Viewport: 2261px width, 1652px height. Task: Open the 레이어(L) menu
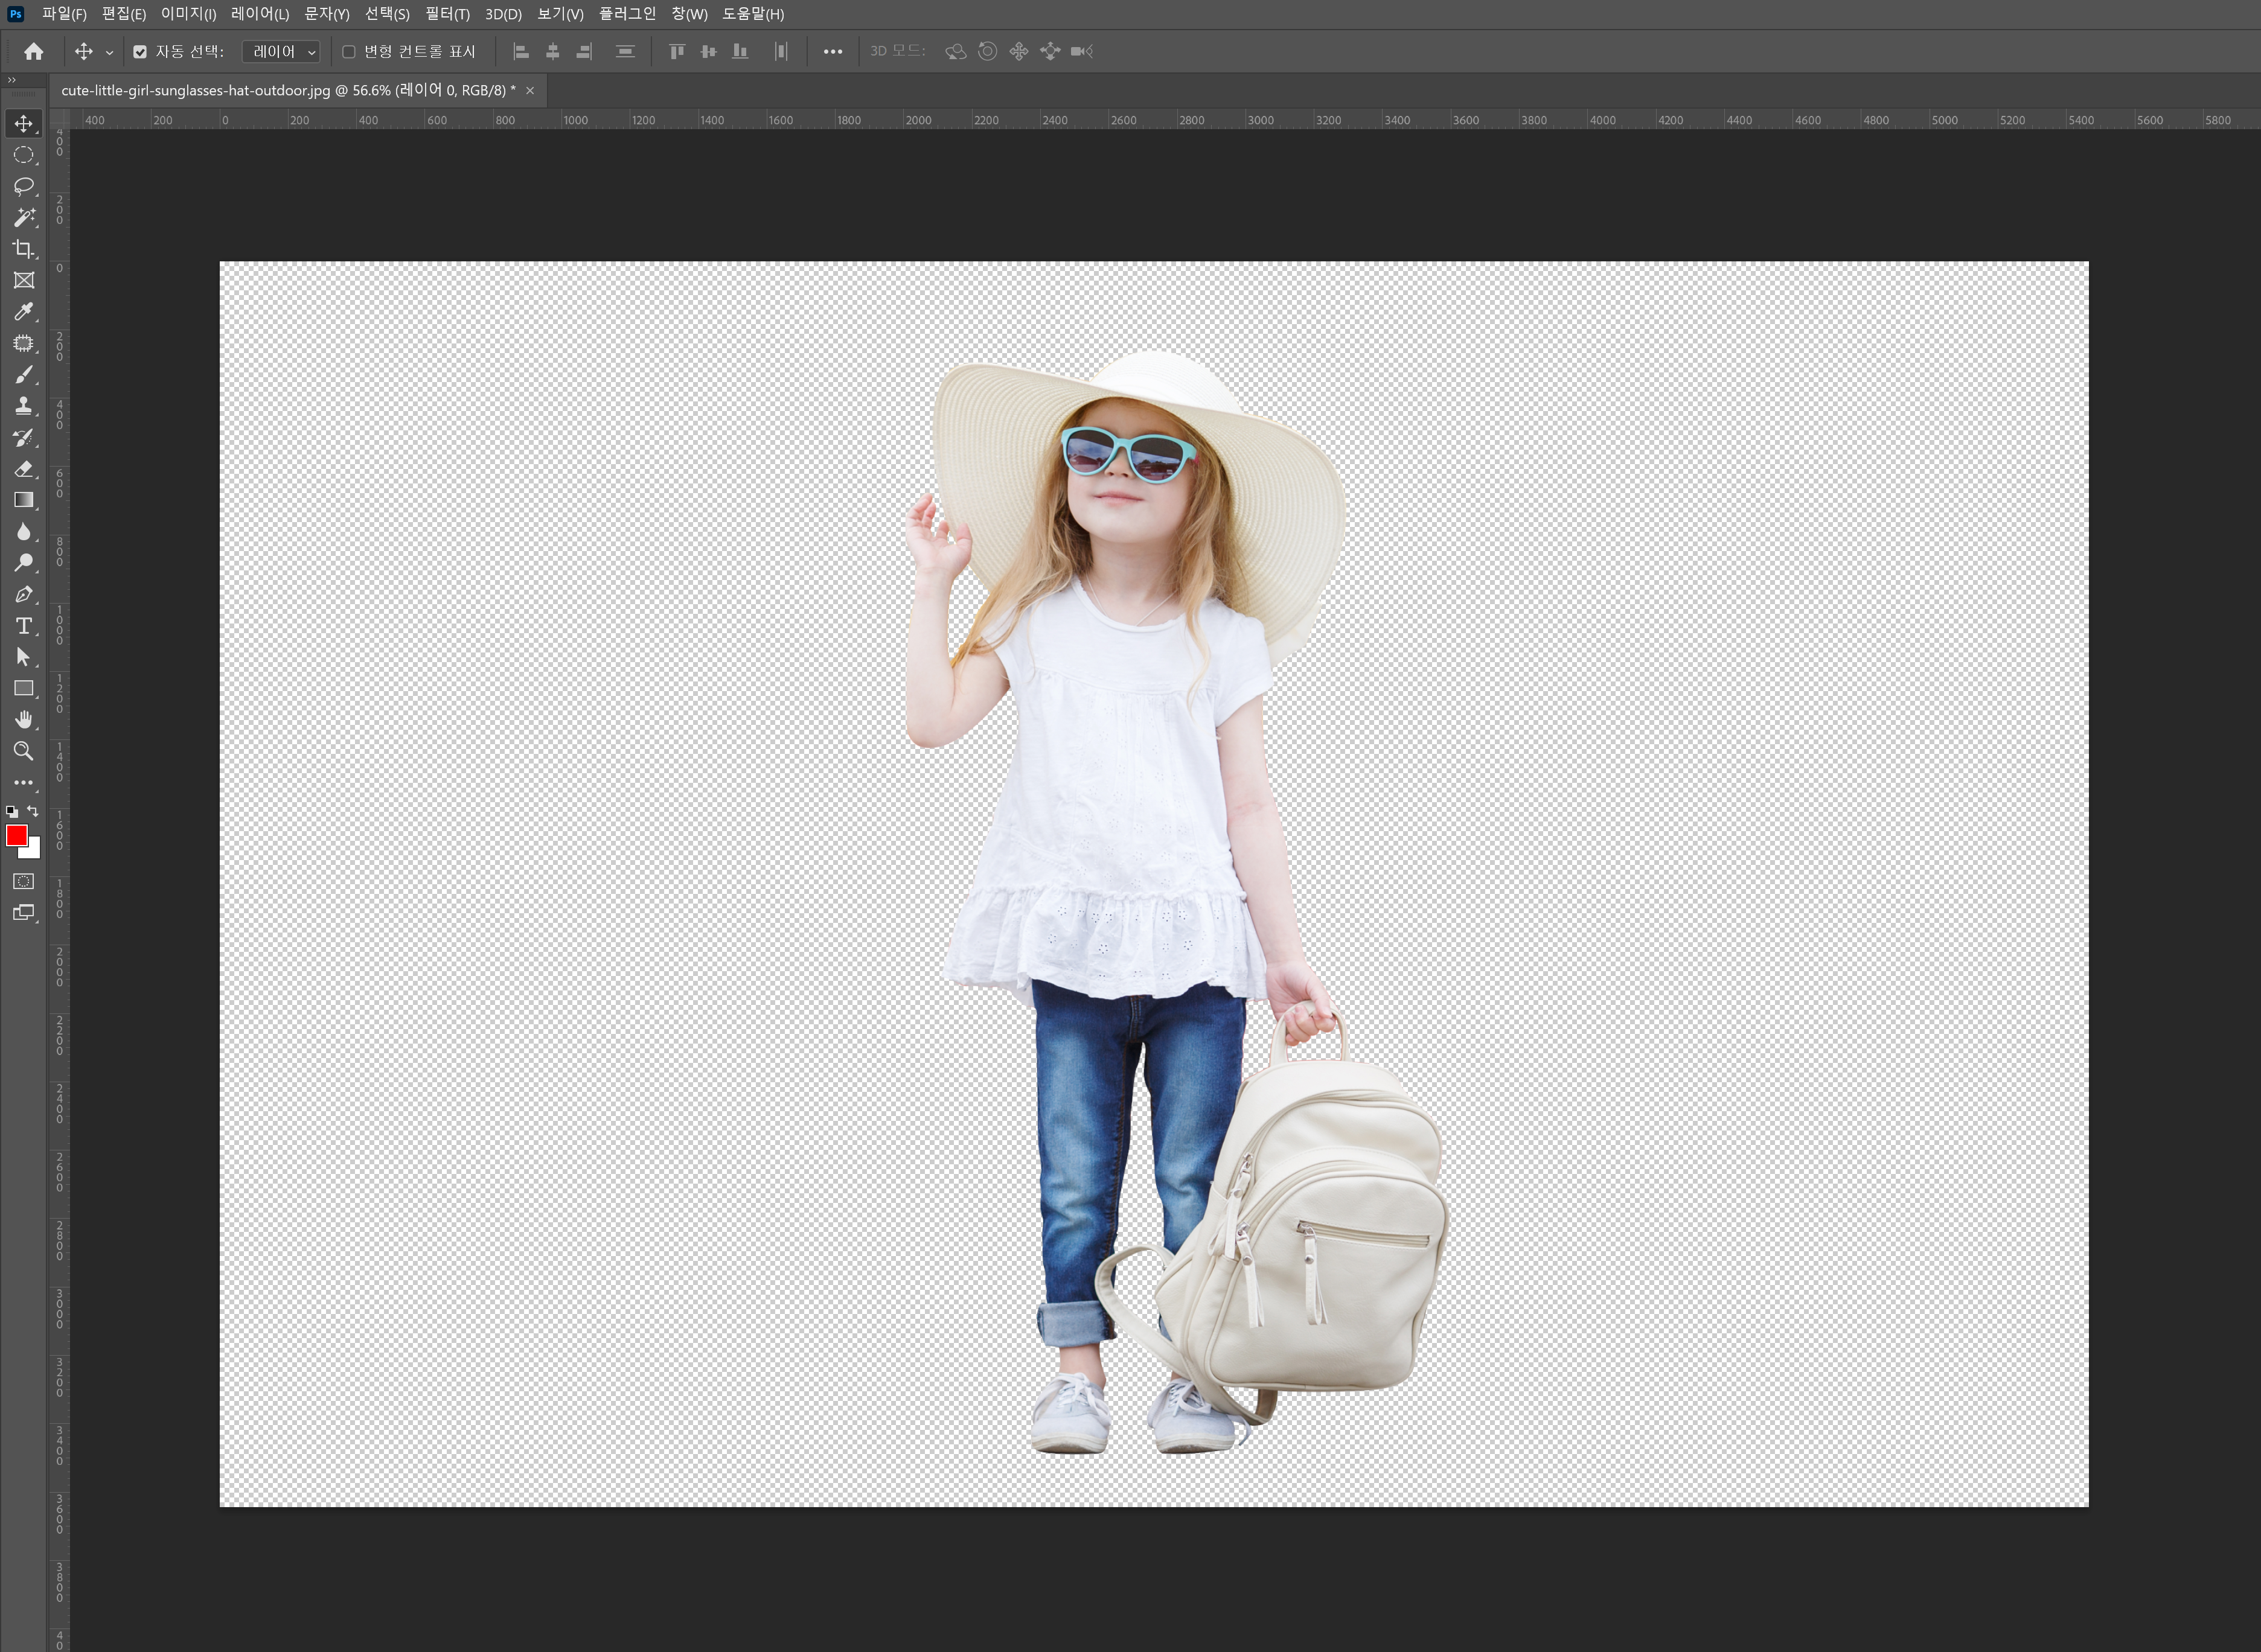[x=260, y=14]
